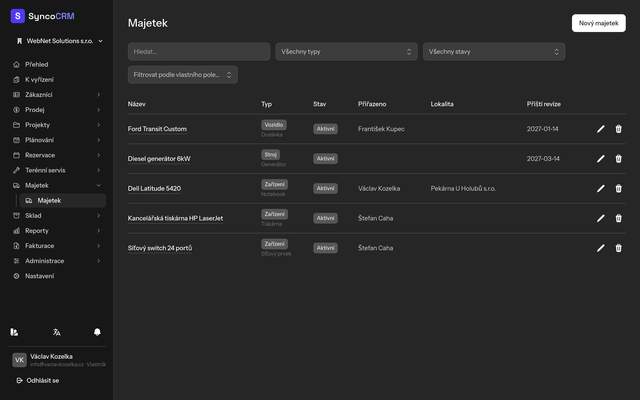Open Kancelářská tiskárna HP LaserJet link
The image size is (640, 400).
[x=176, y=218]
